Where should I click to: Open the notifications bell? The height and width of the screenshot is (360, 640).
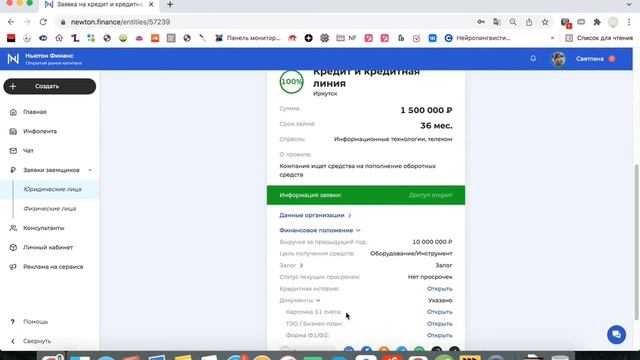click(533, 59)
